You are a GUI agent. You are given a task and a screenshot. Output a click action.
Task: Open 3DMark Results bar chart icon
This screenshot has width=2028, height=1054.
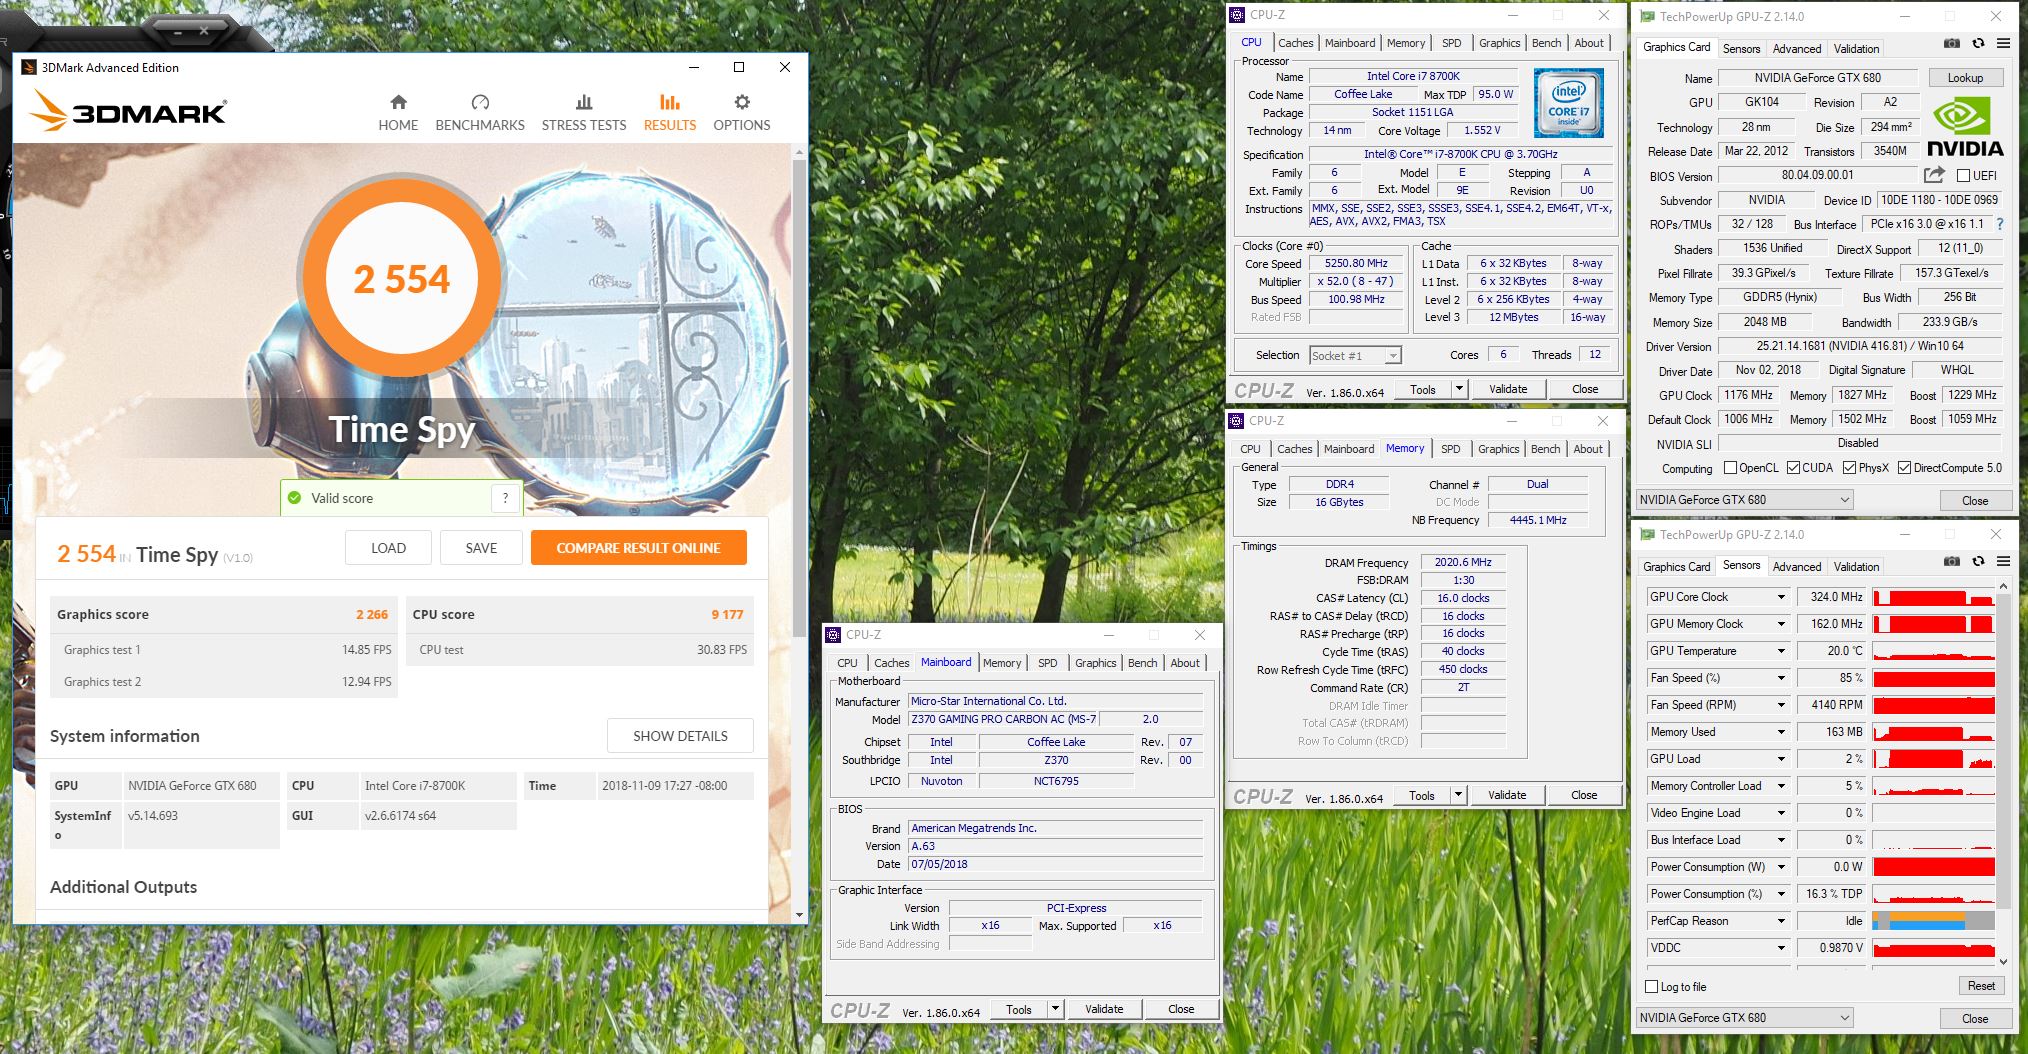[670, 102]
